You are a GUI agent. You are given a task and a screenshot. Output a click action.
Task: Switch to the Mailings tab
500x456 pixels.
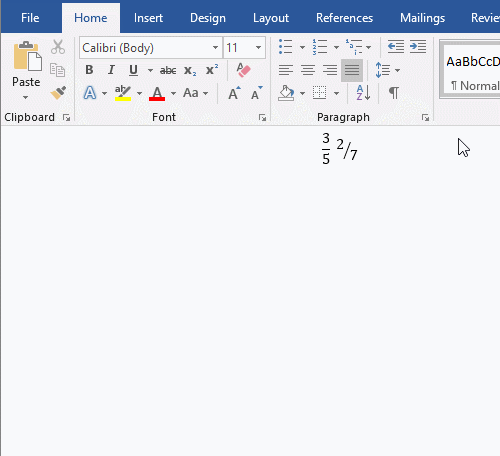[x=422, y=18]
